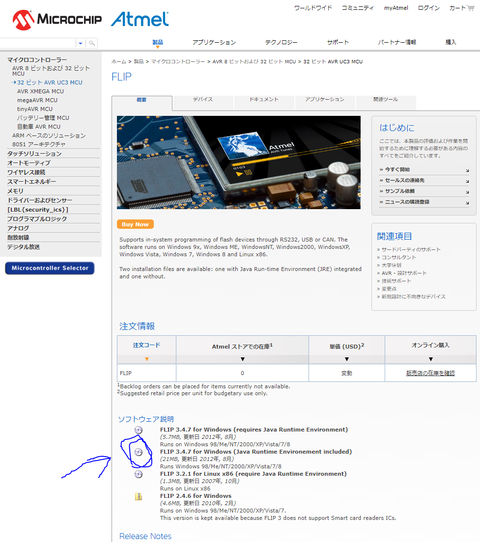The image size is (480, 542).
Task: Click the Buy Now button
Action: [135, 224]
